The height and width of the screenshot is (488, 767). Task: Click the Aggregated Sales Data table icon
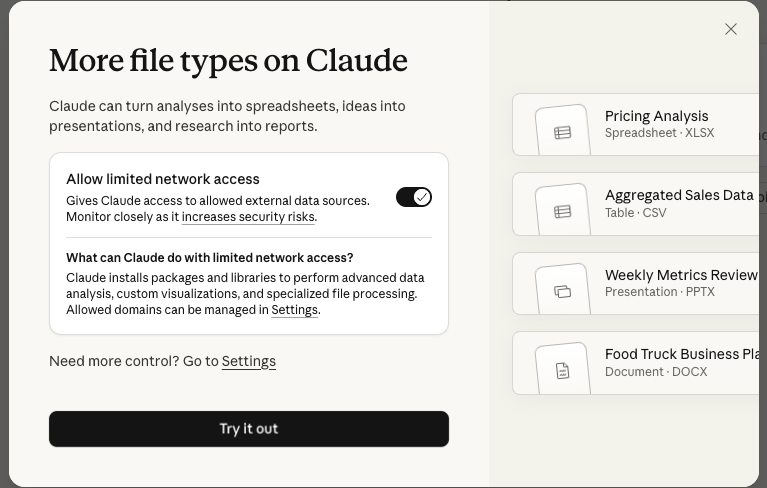pos(563,212)
